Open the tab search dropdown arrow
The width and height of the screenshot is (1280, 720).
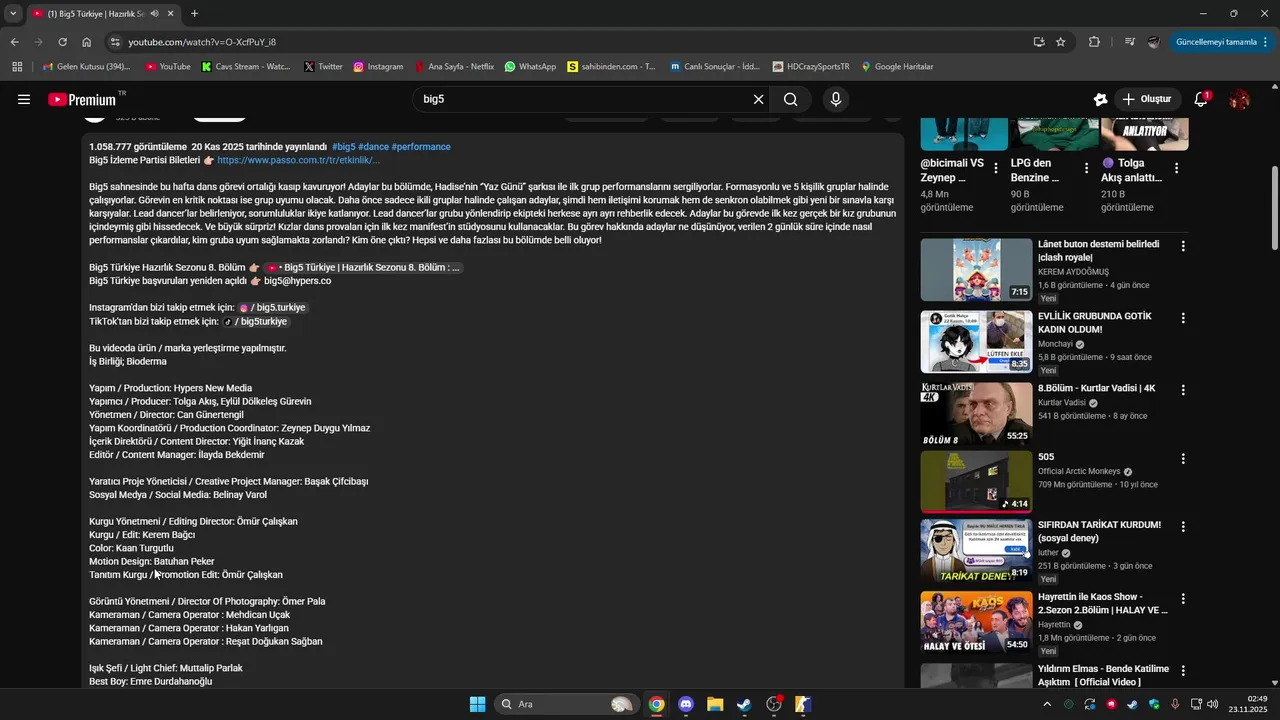click(13, 14)
